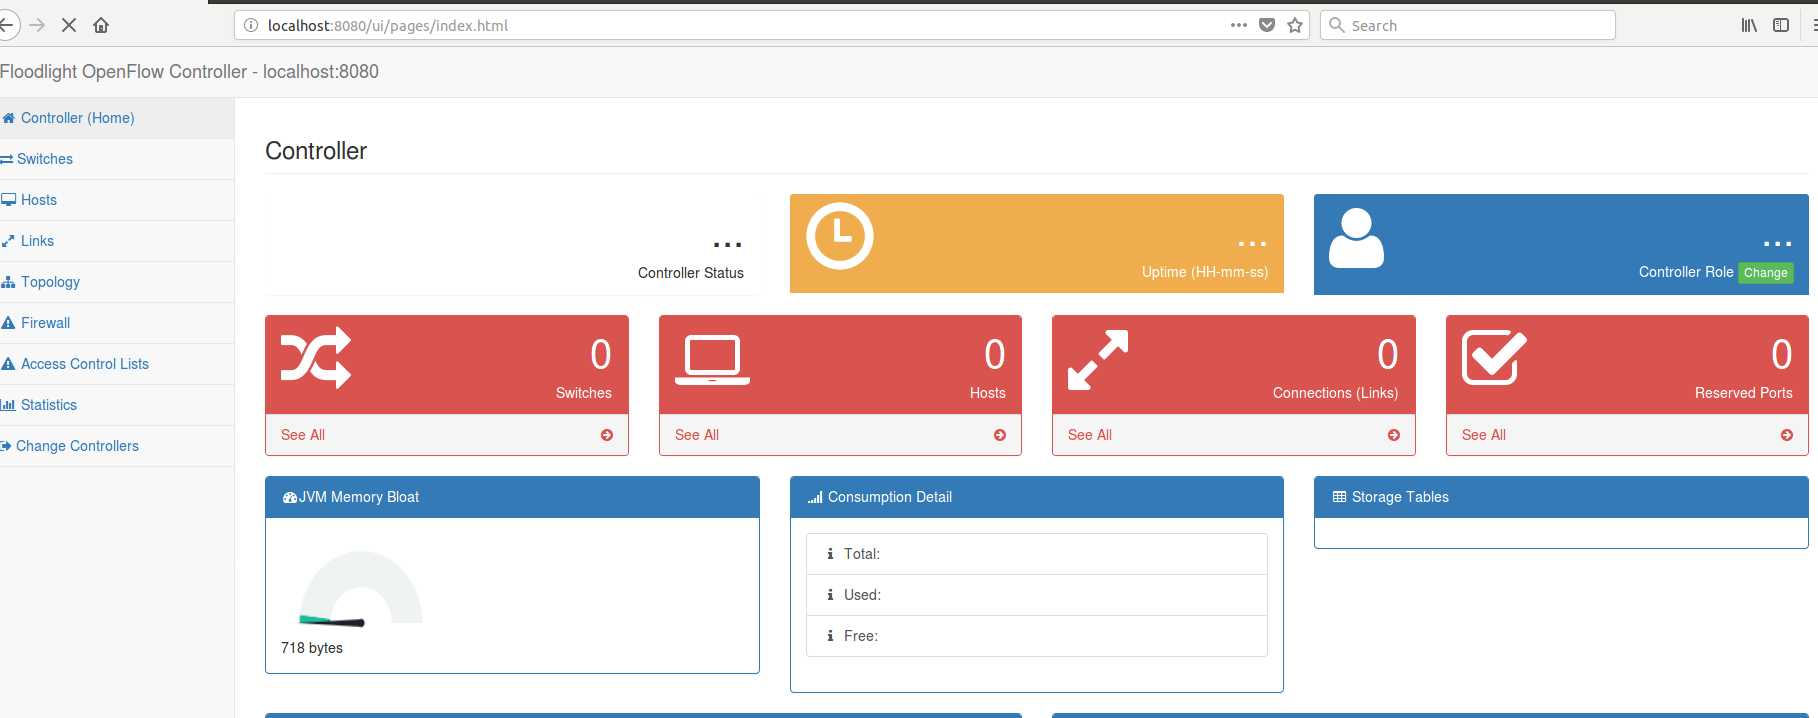Click the user icon on Controller Role panel
This screenshot has height=718, width=1818.
point(1356,238)
